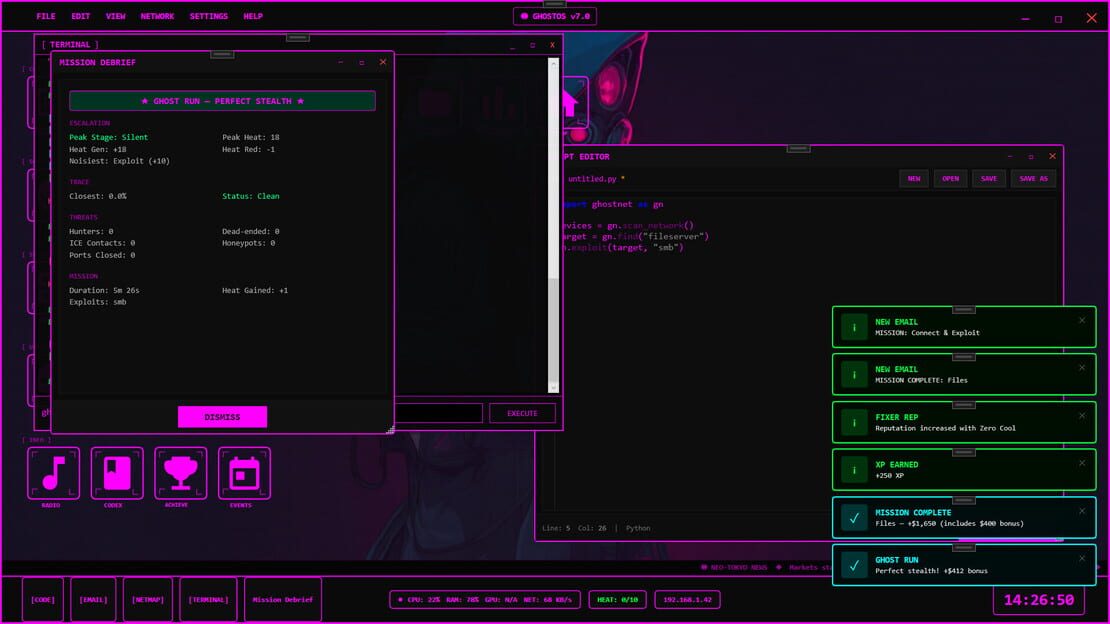The height and width of the screenshot is (624, 1110).
Task: Open the FILE menu
Action: [x=46, y=16]
